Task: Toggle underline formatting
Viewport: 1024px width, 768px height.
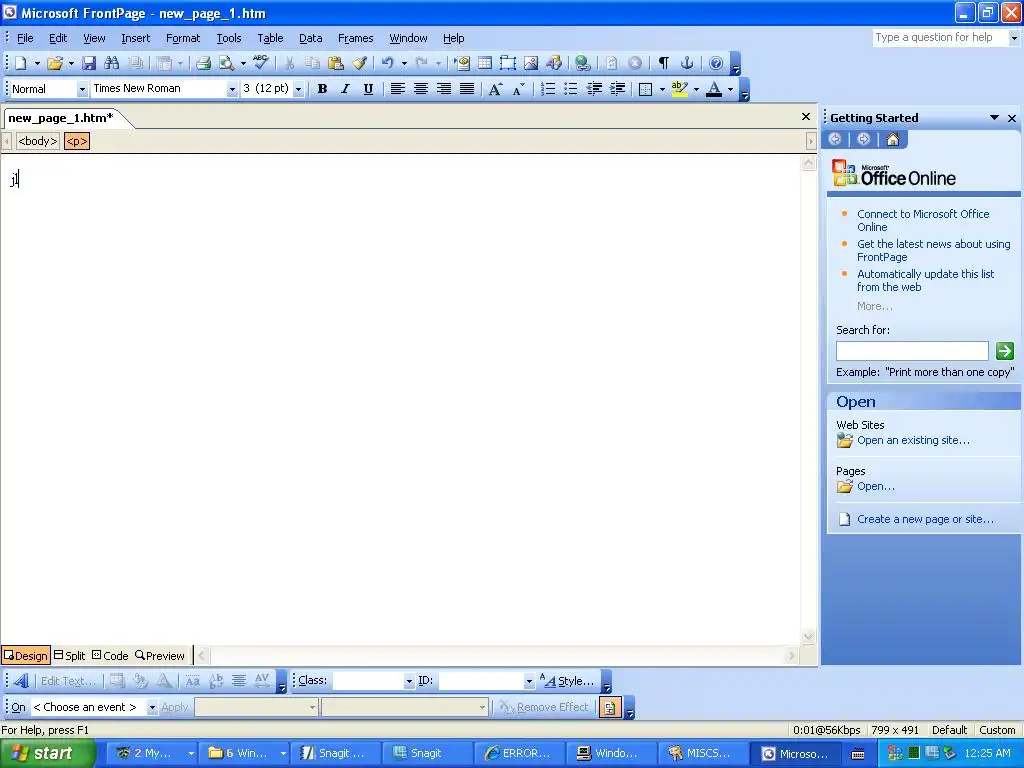Action: pyautogui.click(x=368, y=89)
